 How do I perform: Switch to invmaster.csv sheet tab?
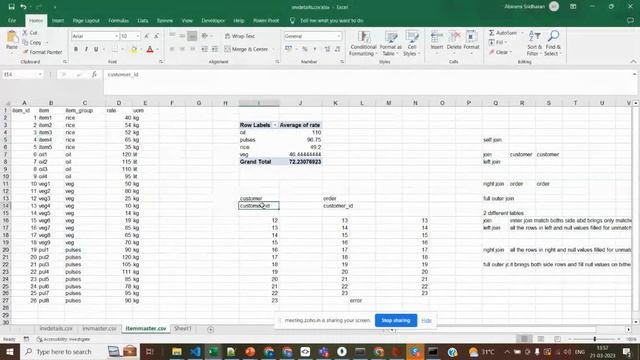(99, 328)
